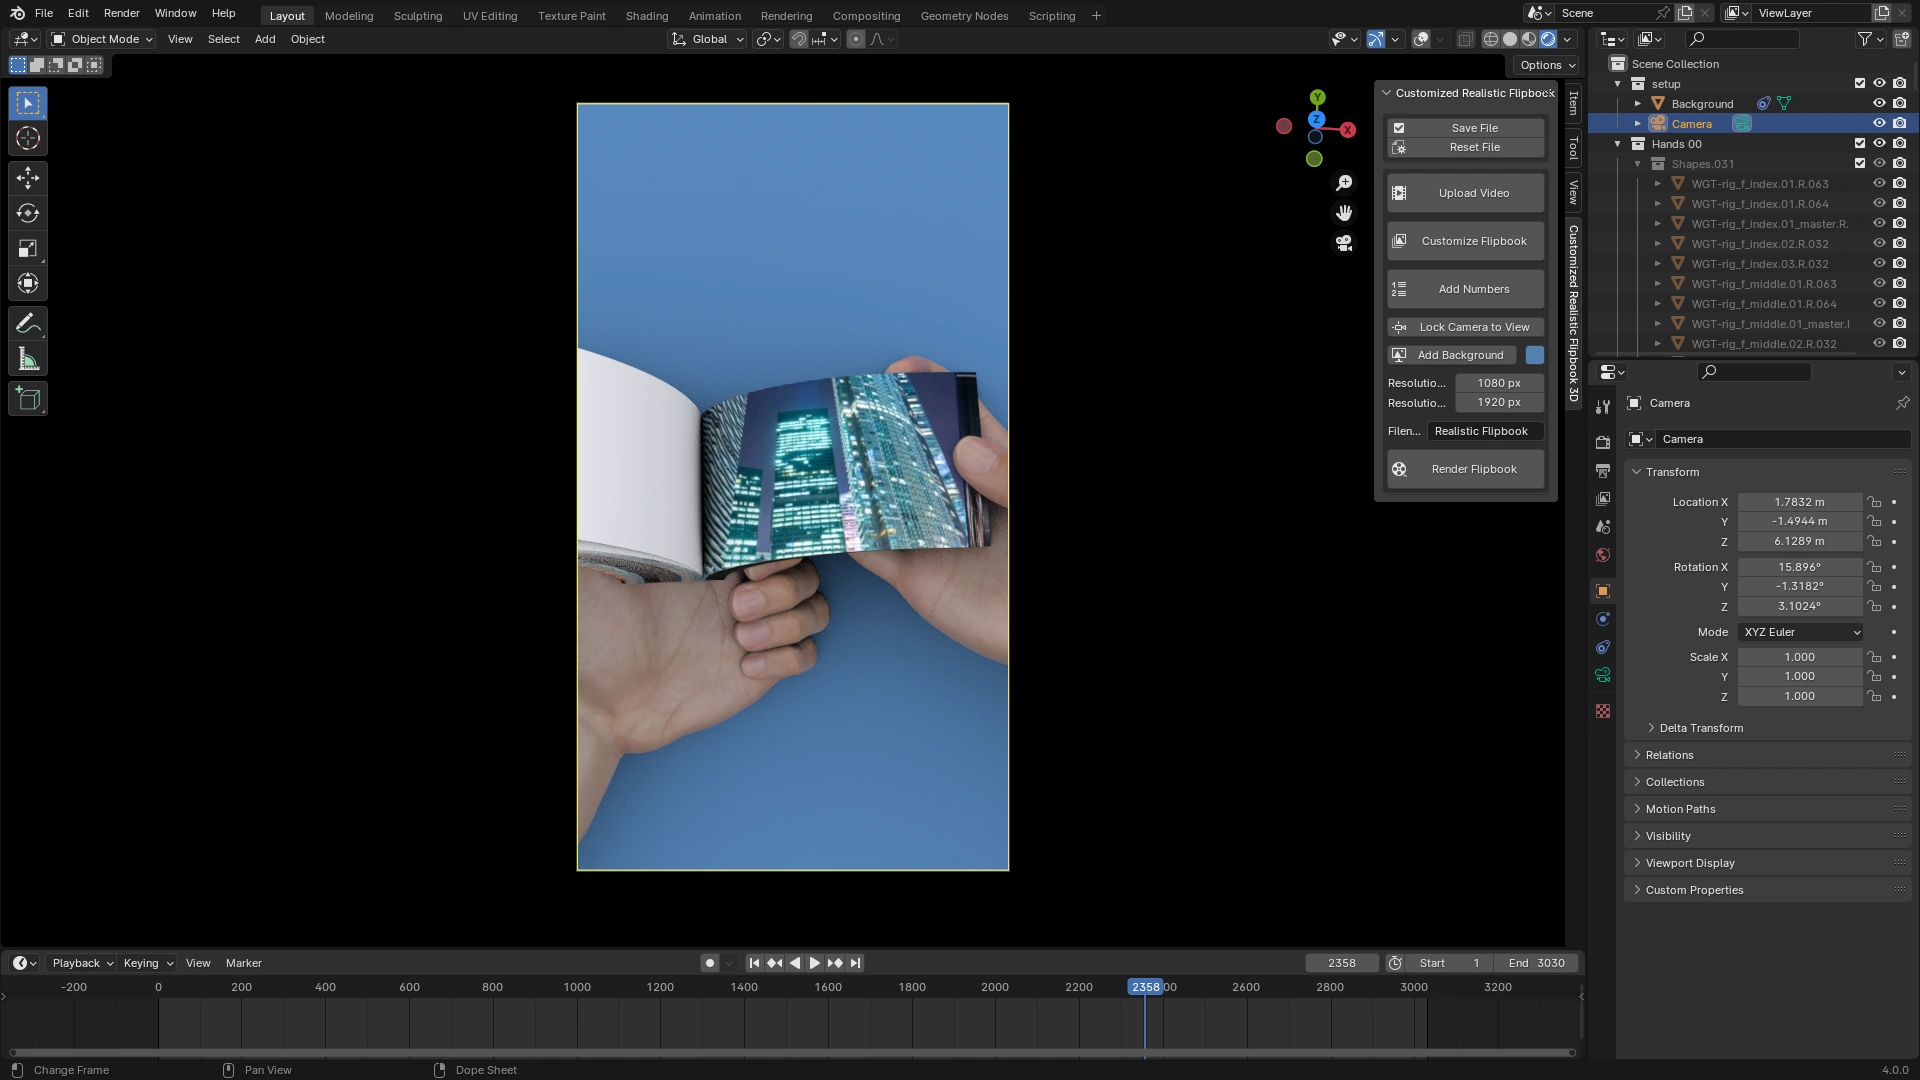The image size is (1920, 1080).
Task: Uncheck the setup collection checkbox
Action: click(1860, 84)
